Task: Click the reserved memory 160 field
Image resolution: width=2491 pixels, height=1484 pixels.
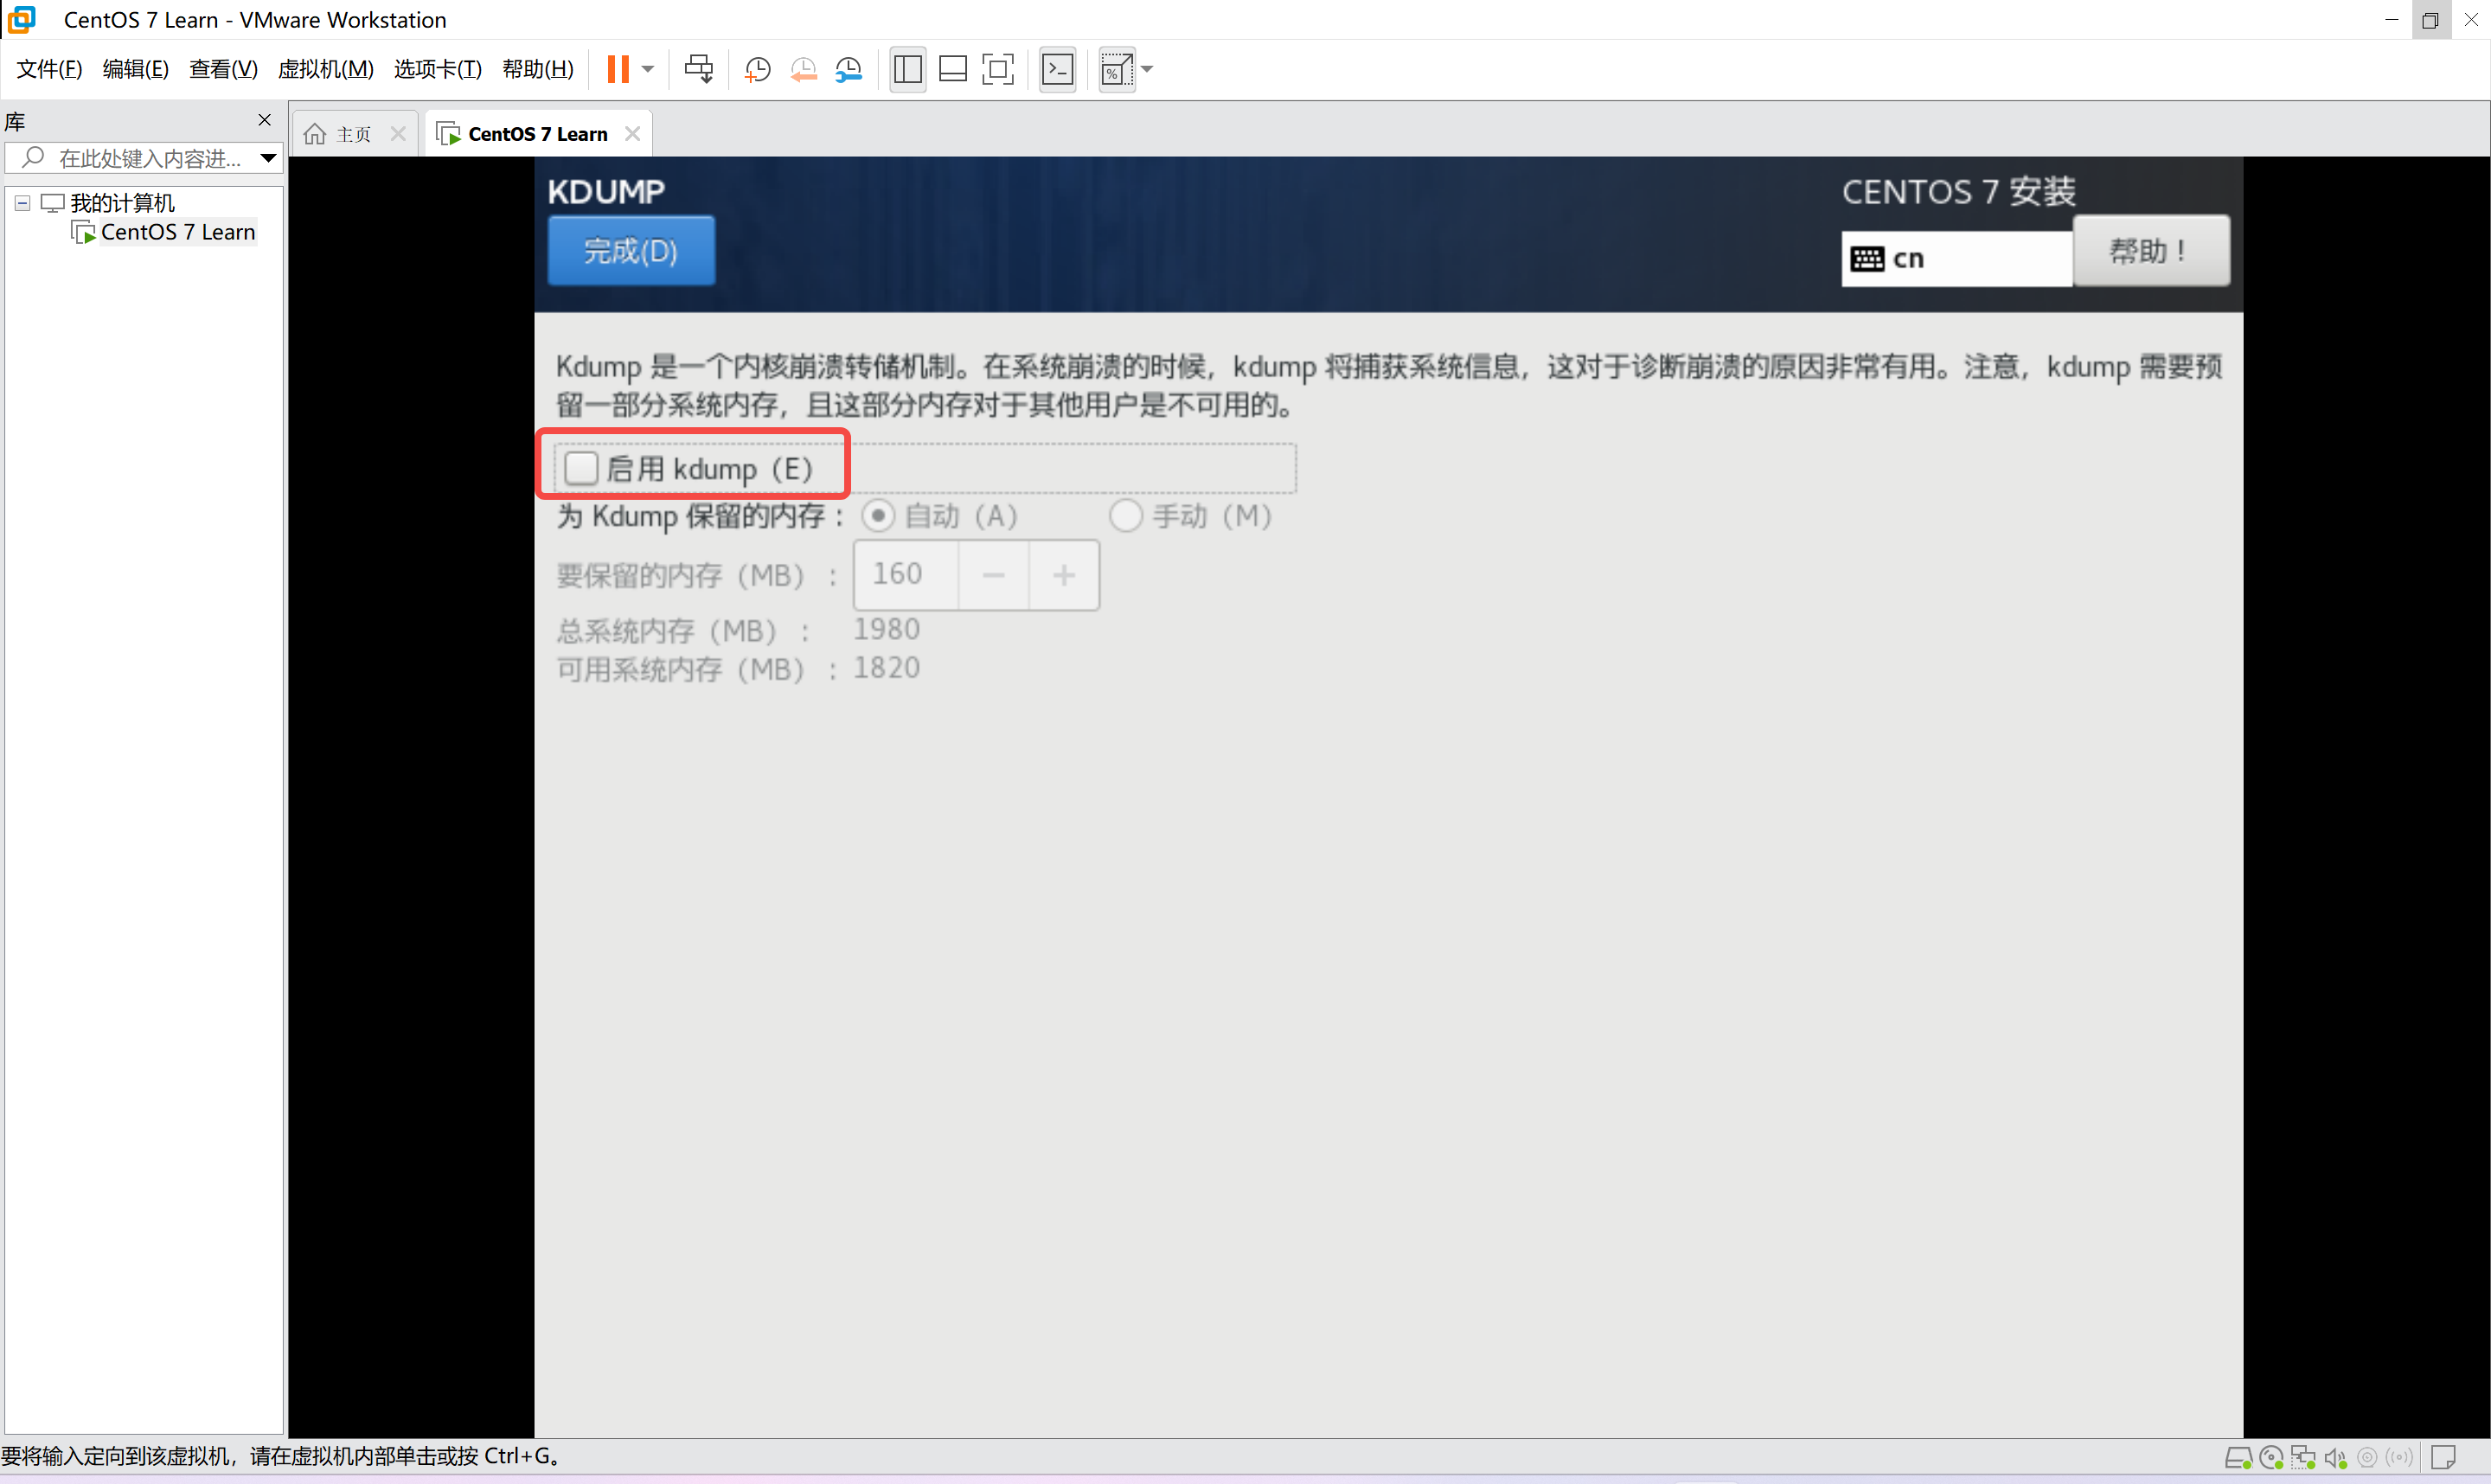Action: 906,575
